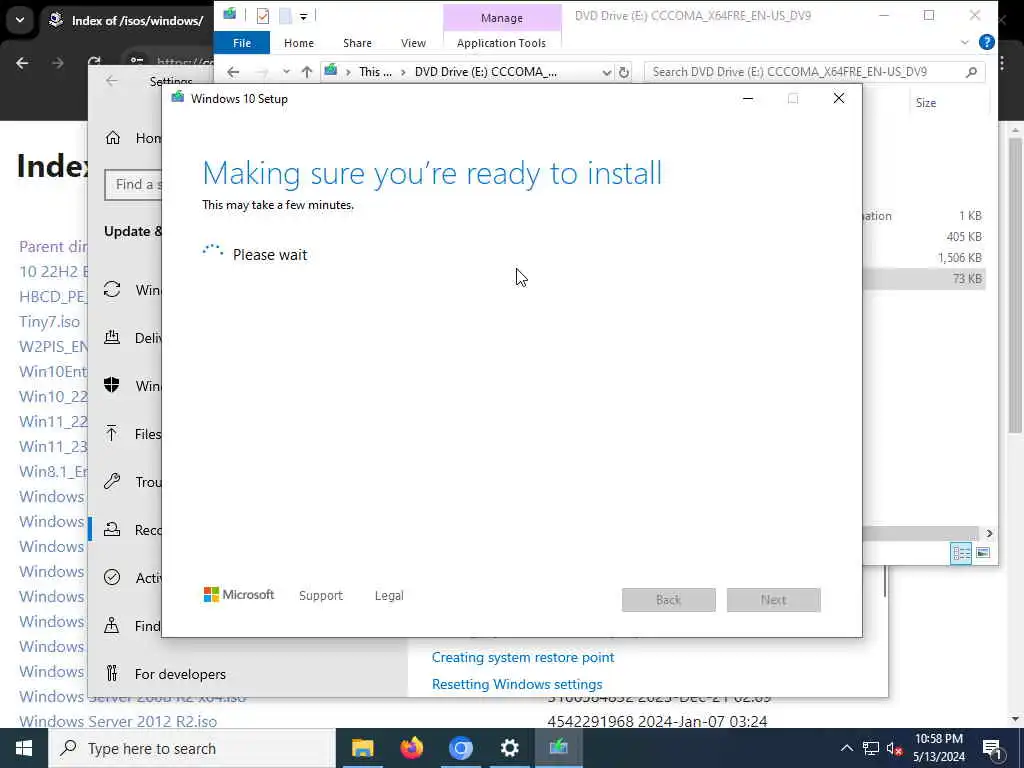Close the Windows 10 Setup window

tap(839, 99)
